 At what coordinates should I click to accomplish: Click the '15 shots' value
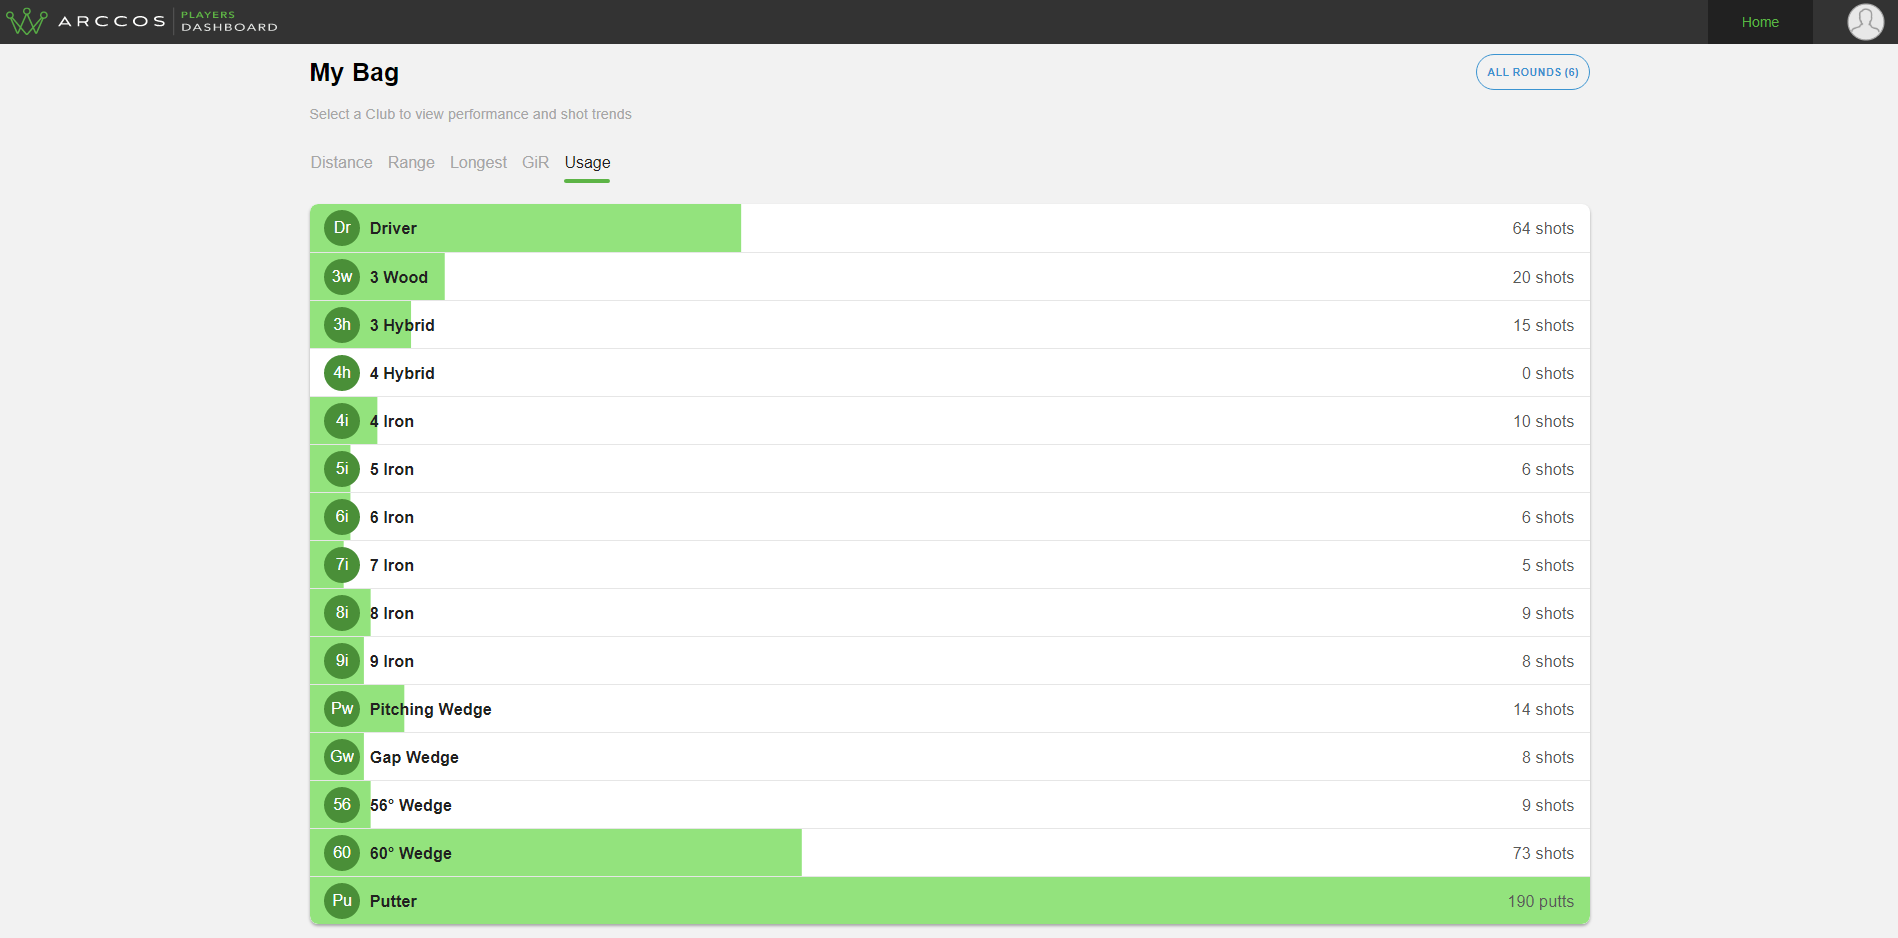coord(1543,325)
